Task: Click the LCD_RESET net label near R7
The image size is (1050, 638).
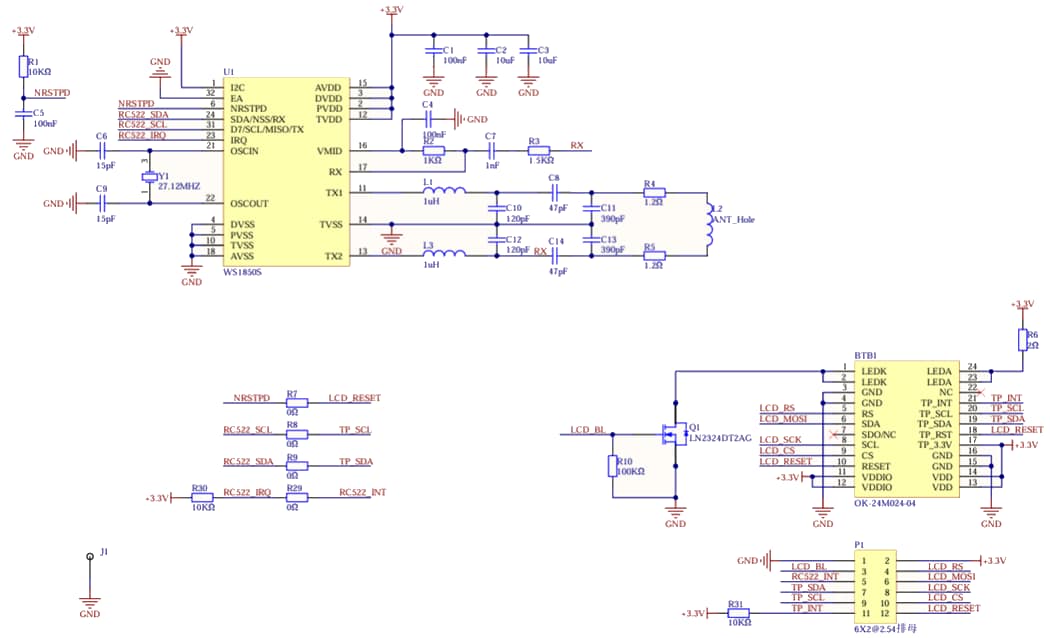Action: pyautogui.click(x=356, y=398)
